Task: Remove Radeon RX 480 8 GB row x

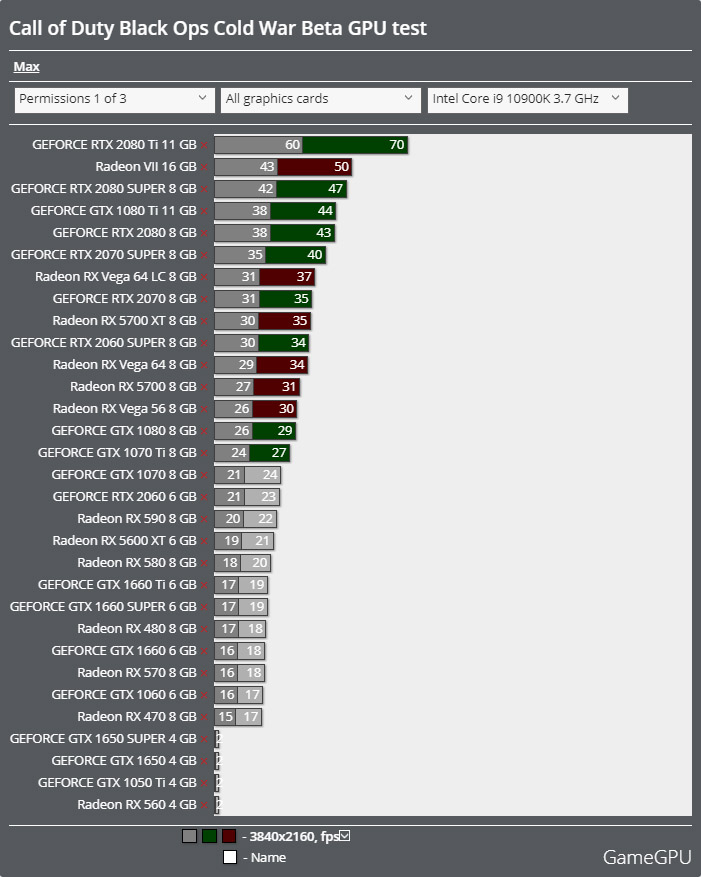Action: (204, 629)
